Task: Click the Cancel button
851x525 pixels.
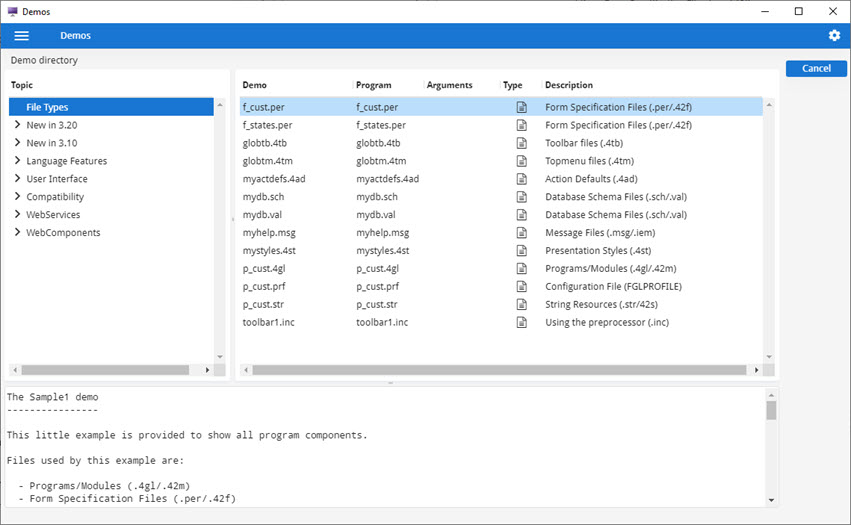Action: pyautogui.click(x=816, y=68)
